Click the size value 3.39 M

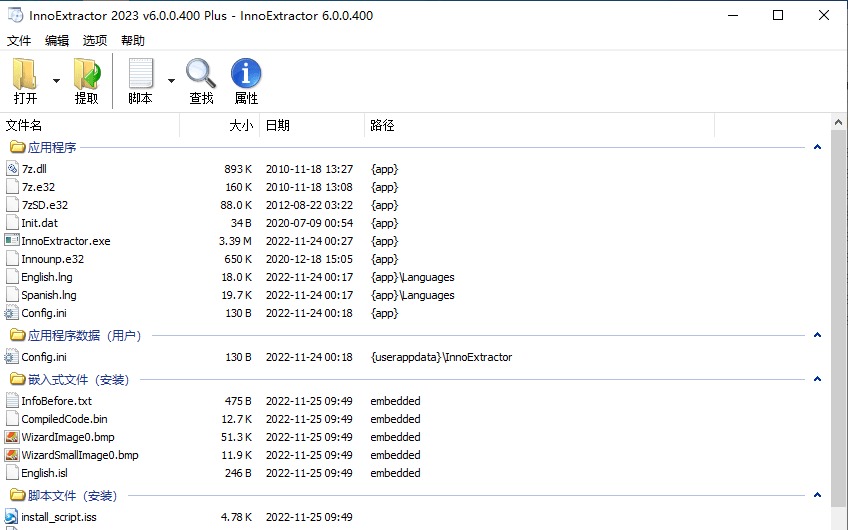pyautogui.click(x=235, y=241)
